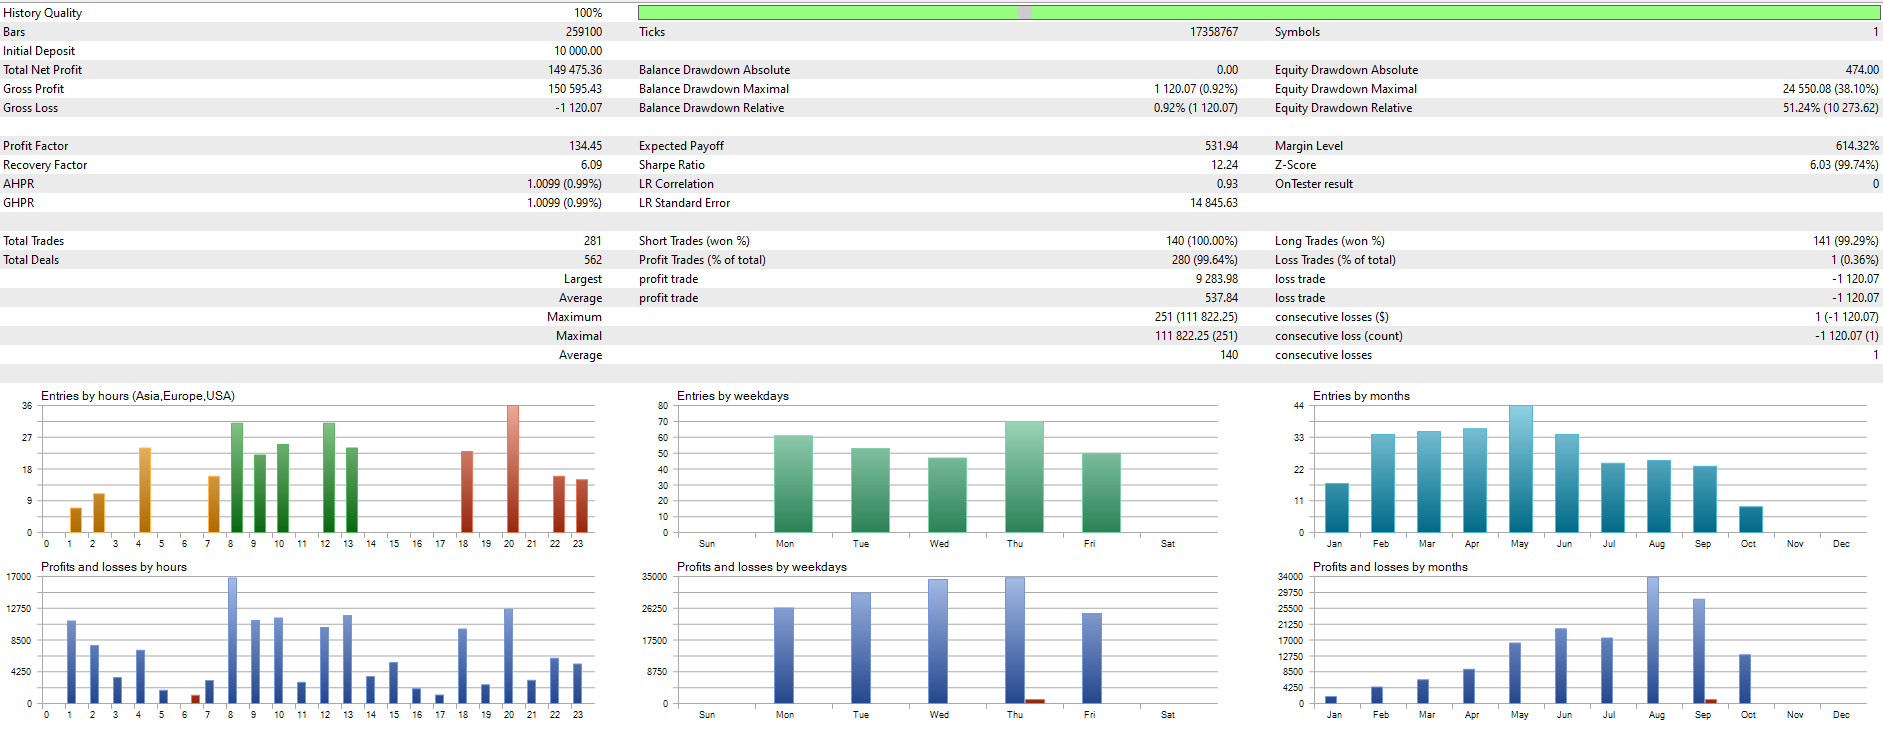Click the "10 000.00" deposit value
Screen dimensions: 1883x740
(x=578, y=51)
